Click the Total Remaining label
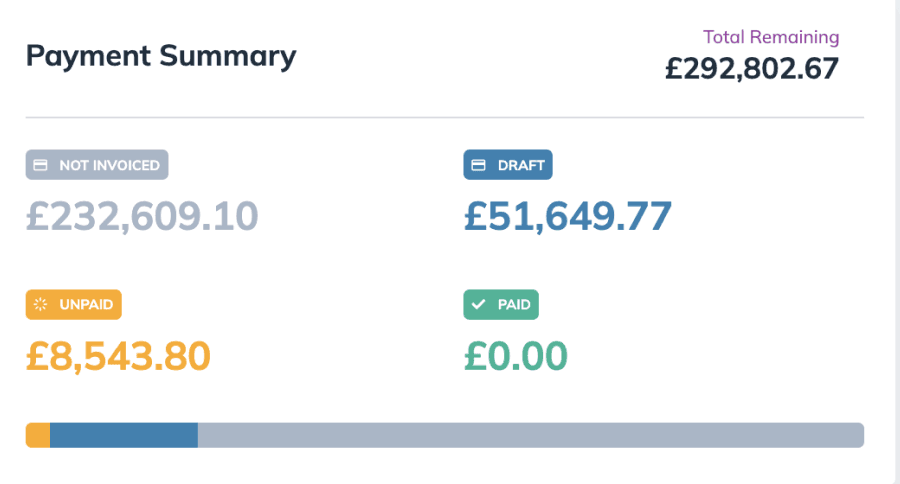 [771, 37]
